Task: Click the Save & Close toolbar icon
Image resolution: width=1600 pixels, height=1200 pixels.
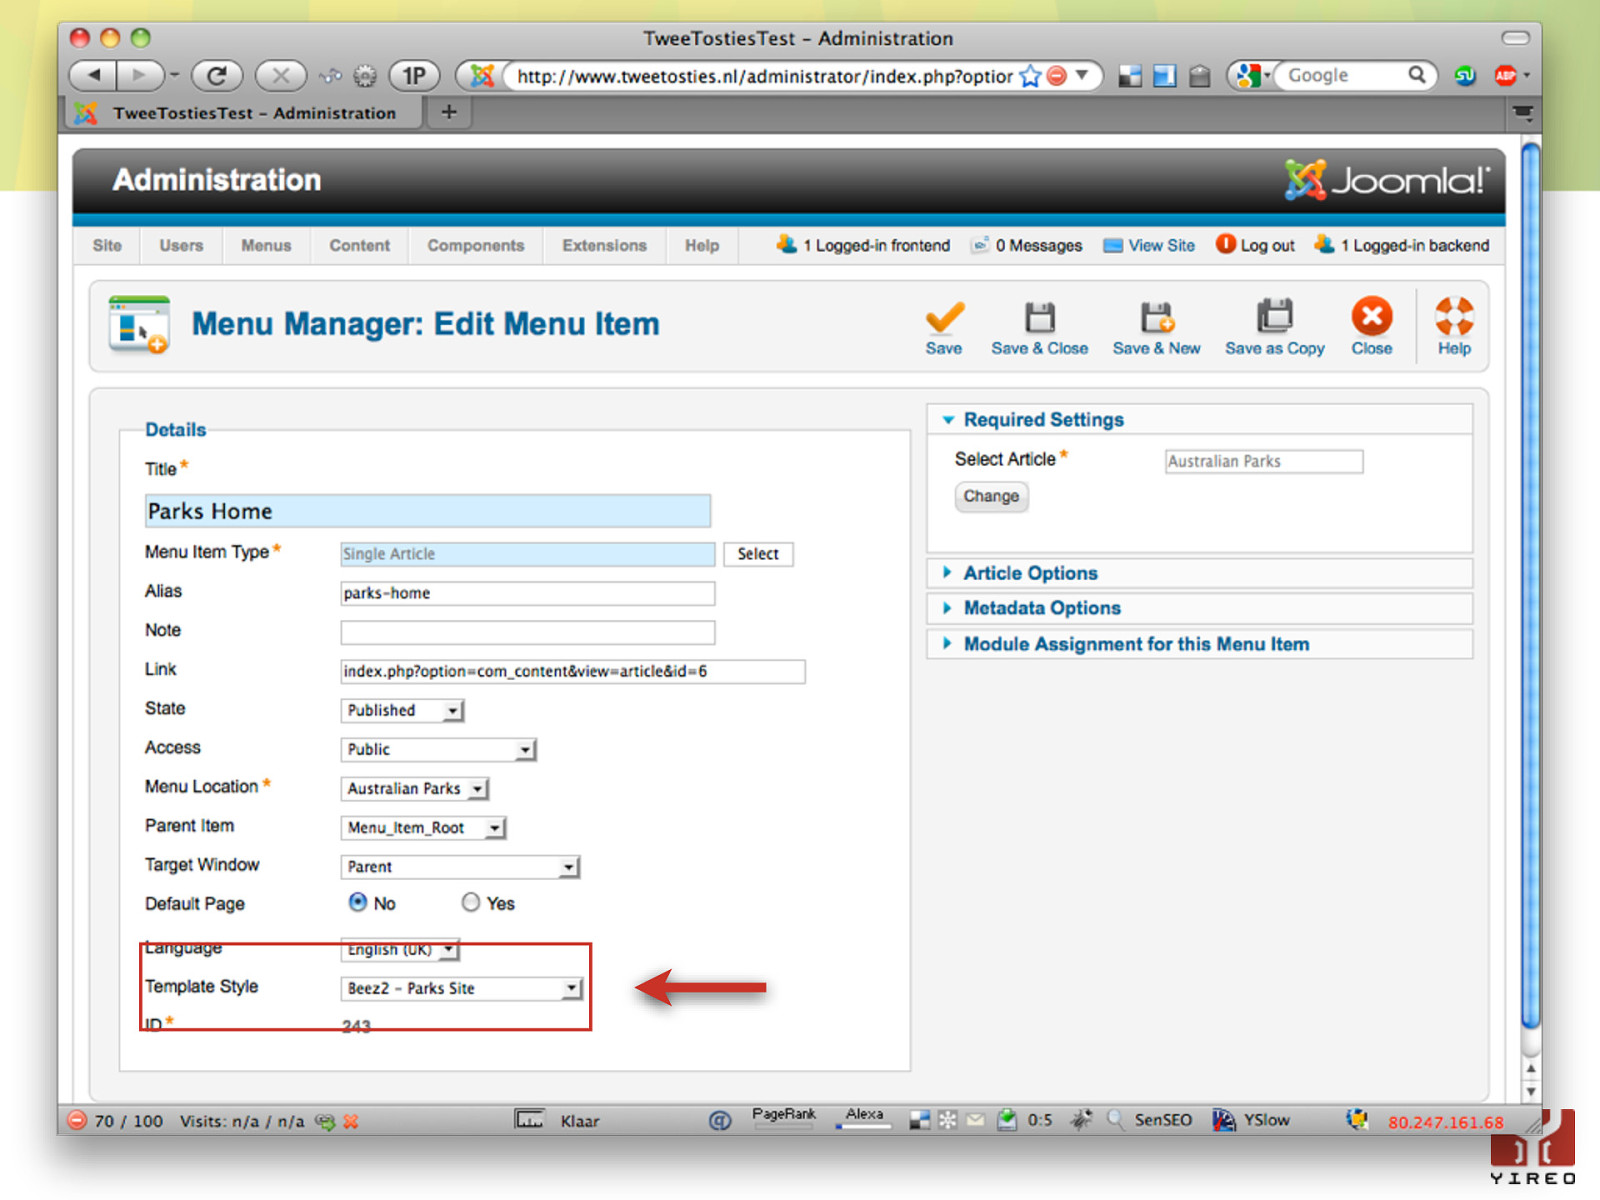Action: tap(1040, 318)
